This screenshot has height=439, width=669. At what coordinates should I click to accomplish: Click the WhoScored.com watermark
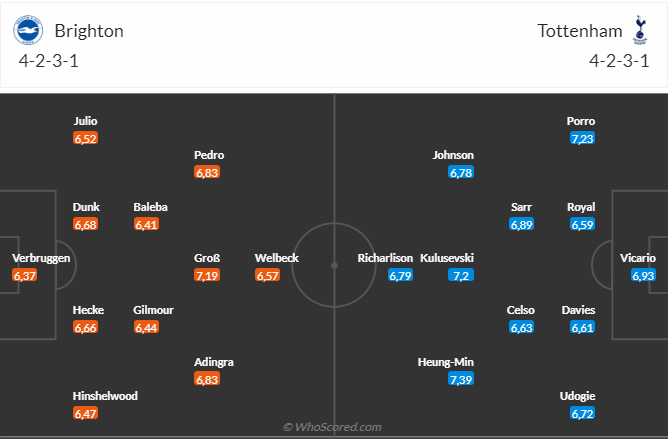click(332, 427)
